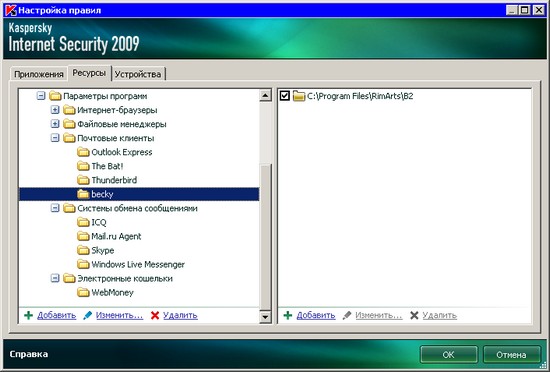Viewport: 550px width, 372px height.
Task: Expand the Интернет-браузеры node
Action: click(x=55, y=110)
